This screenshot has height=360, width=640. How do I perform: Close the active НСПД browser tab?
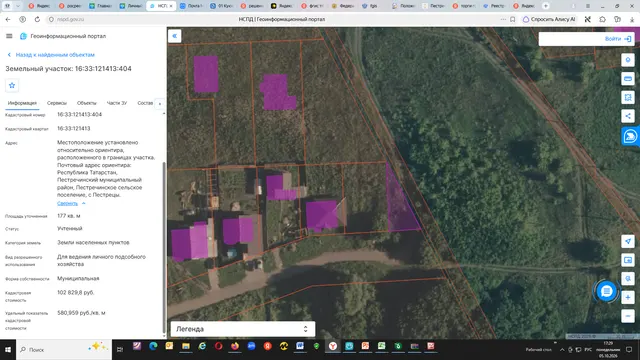click(x=171, y=6)
